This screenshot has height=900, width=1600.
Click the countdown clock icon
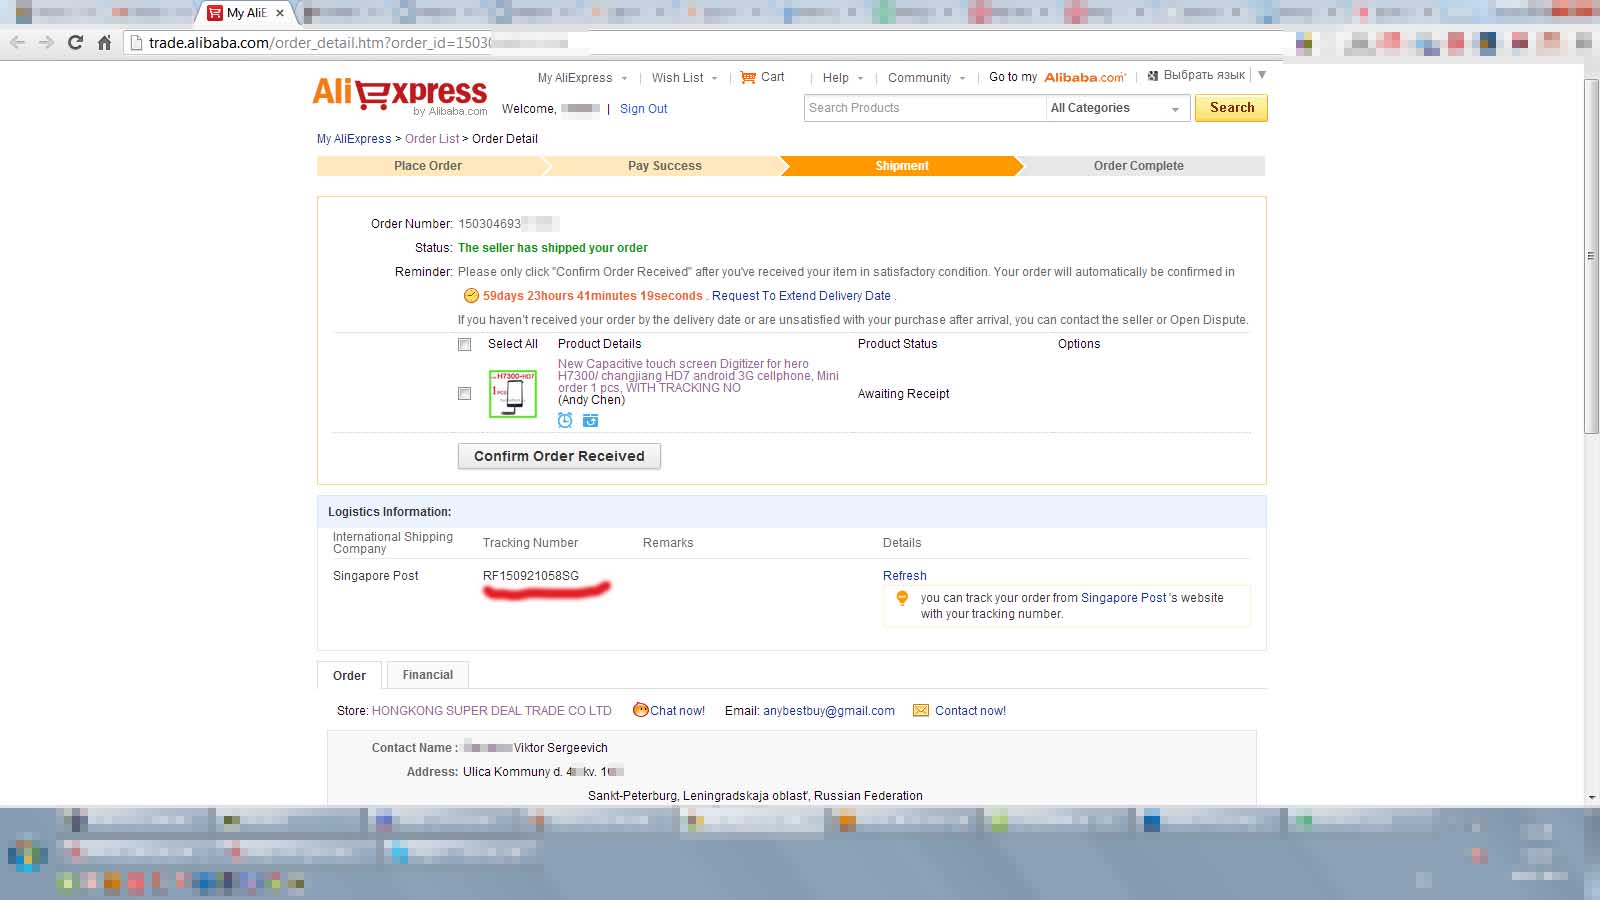point(471,296)
